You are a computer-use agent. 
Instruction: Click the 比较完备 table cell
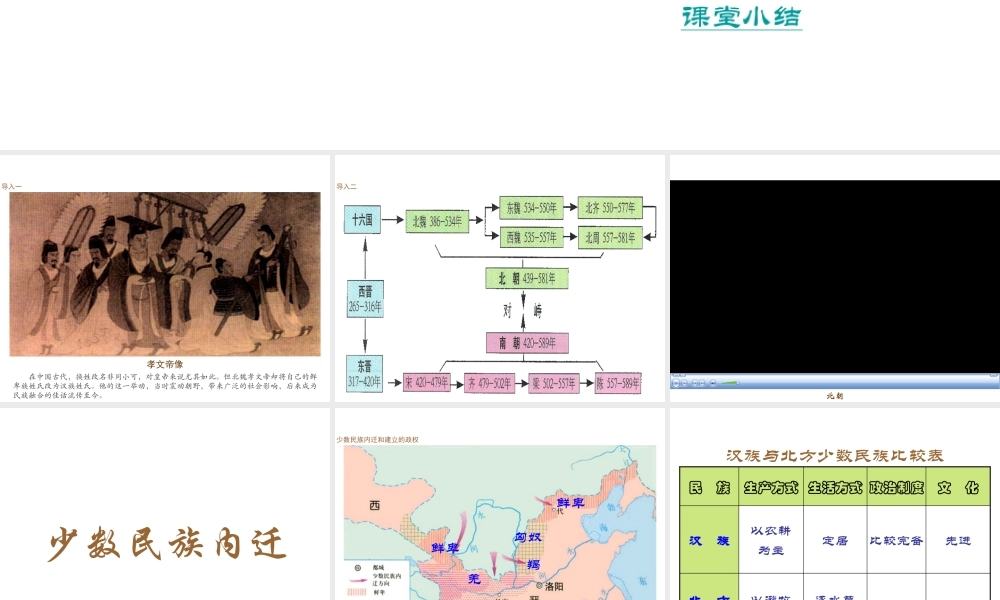[897, 541]
